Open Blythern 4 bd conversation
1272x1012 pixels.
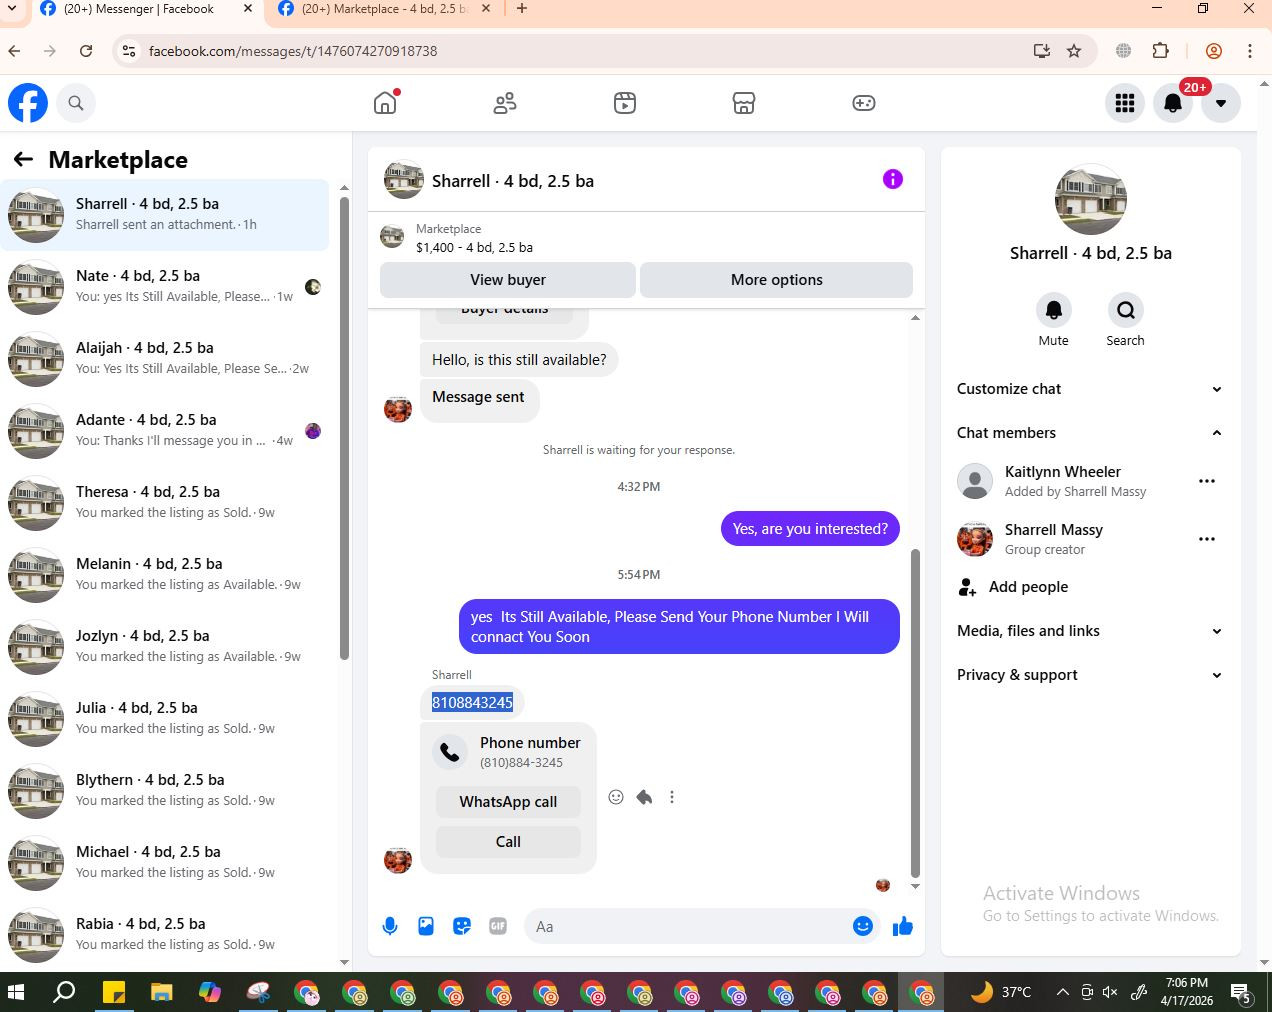pyautogui.click(x=164, y=791)
